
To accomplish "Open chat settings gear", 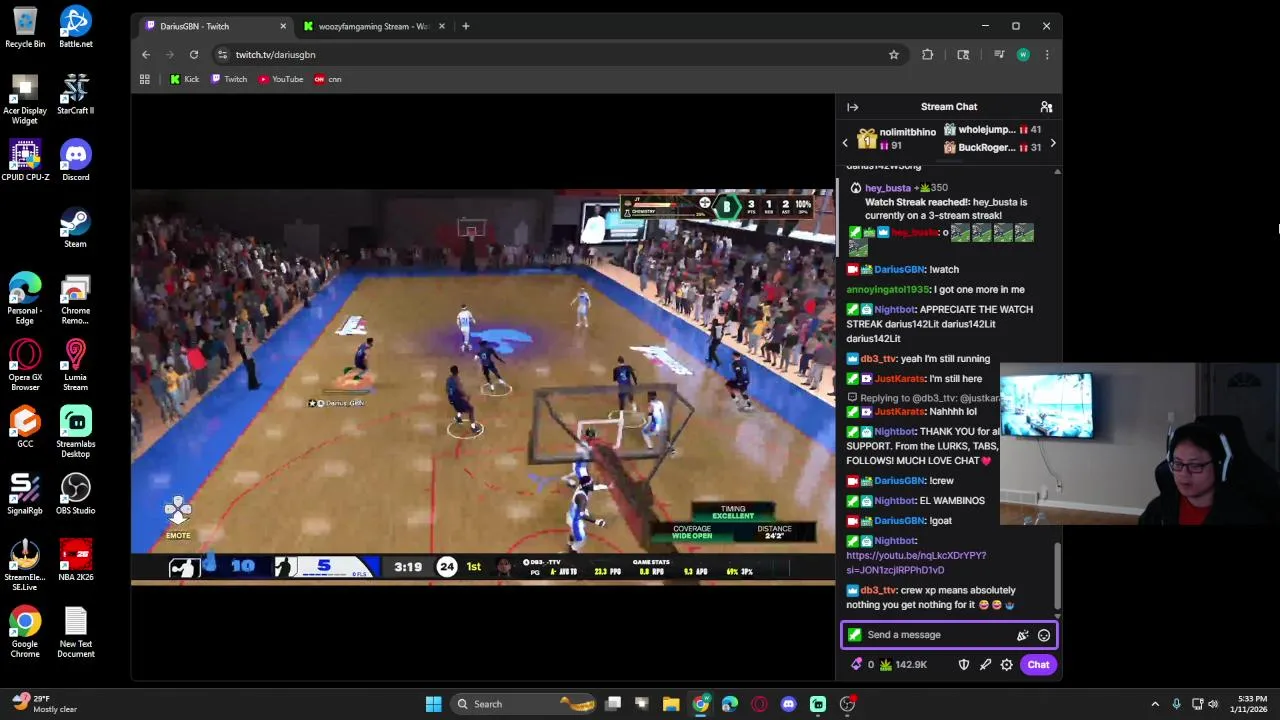I will (x=1007, y=665).
